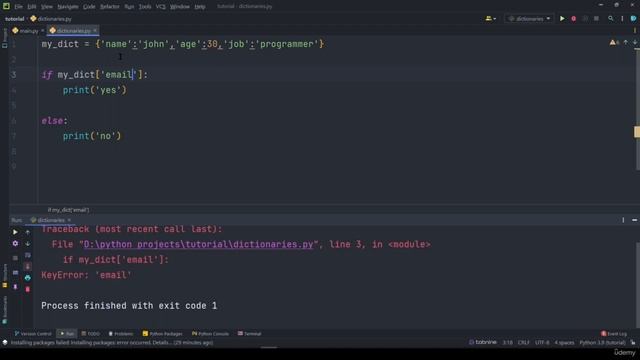
Task: Move down the stack trace arrow
Action: [28, 243]
